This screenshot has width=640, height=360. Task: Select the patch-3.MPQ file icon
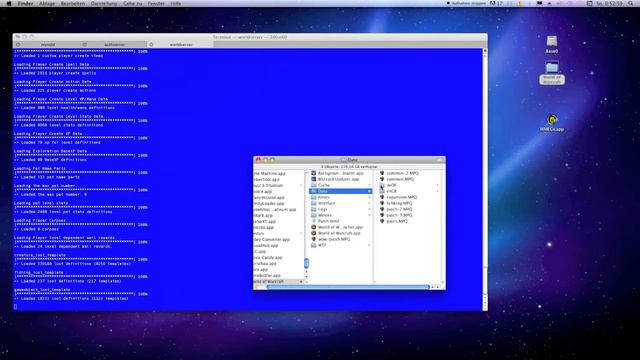pyautogui.click(x=382, y=215)
